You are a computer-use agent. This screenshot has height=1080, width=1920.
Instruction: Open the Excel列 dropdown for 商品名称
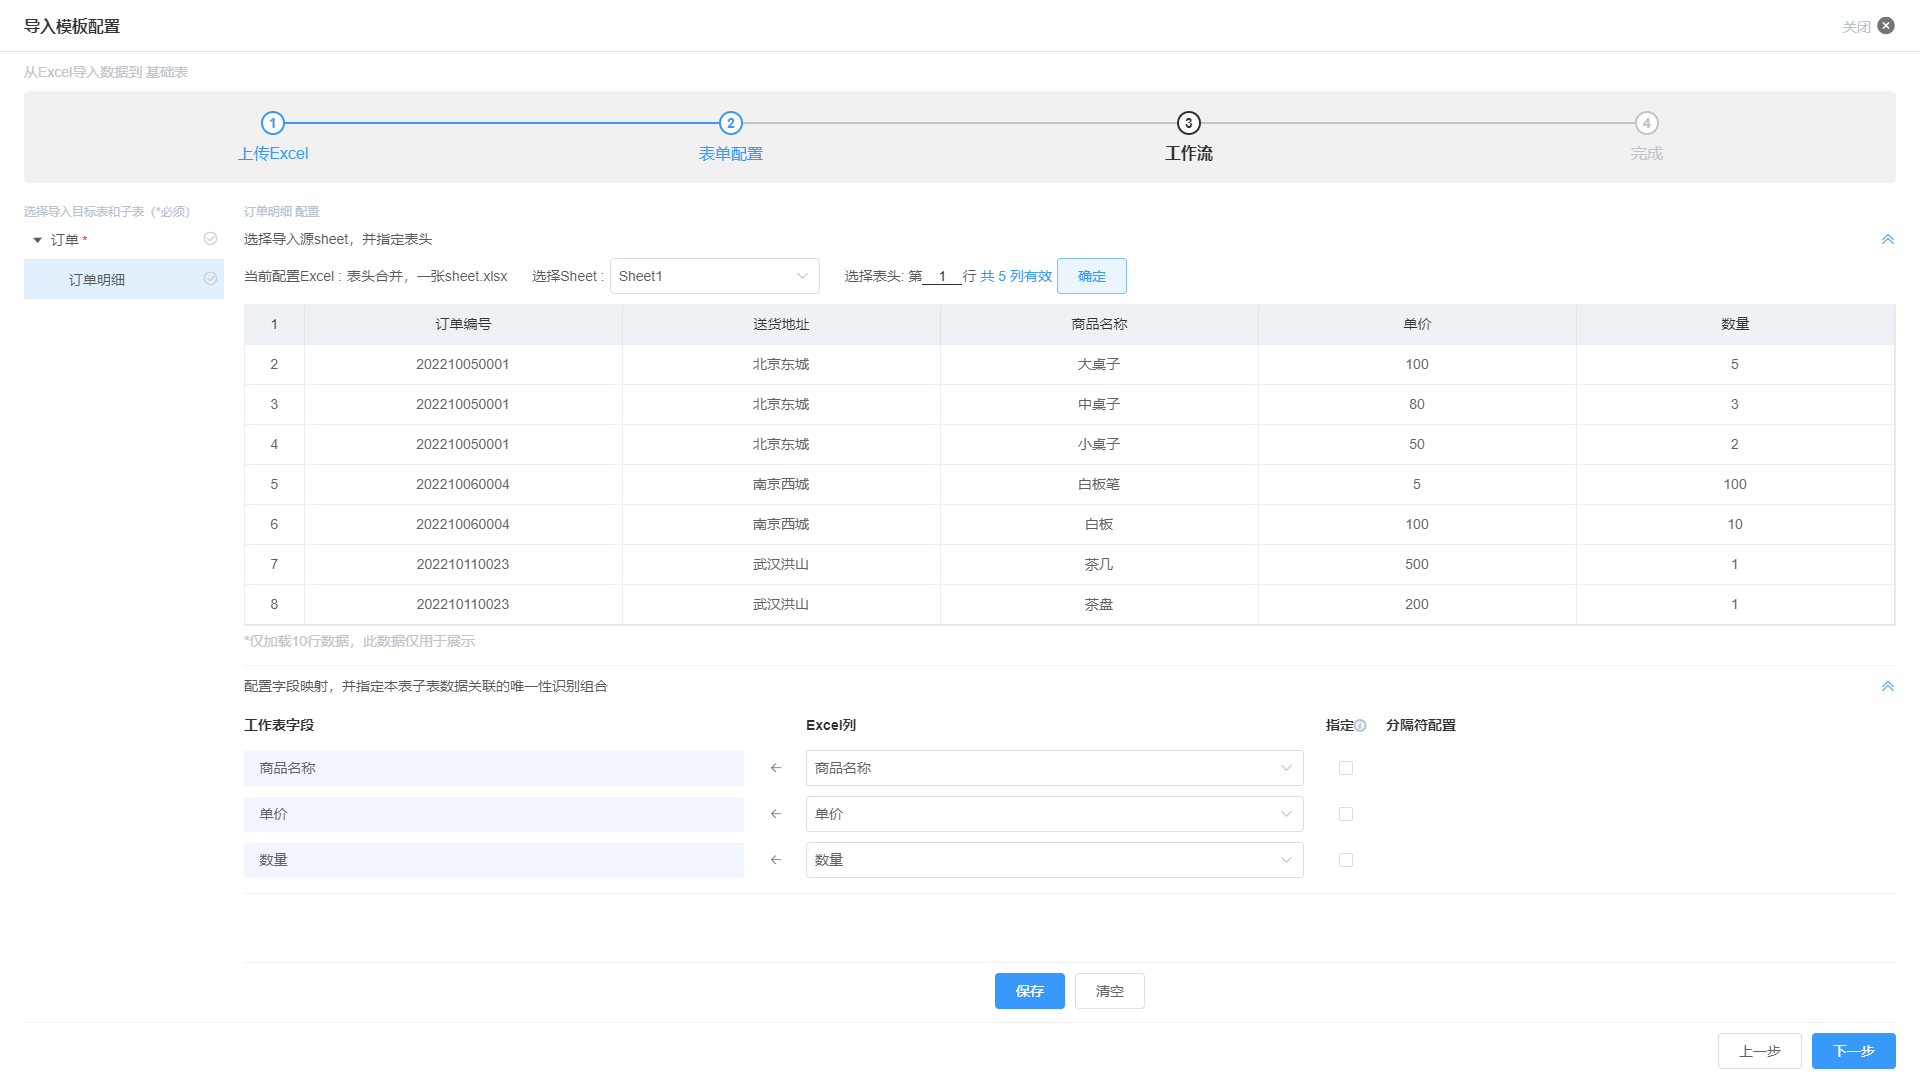(x=1055, y=768)
